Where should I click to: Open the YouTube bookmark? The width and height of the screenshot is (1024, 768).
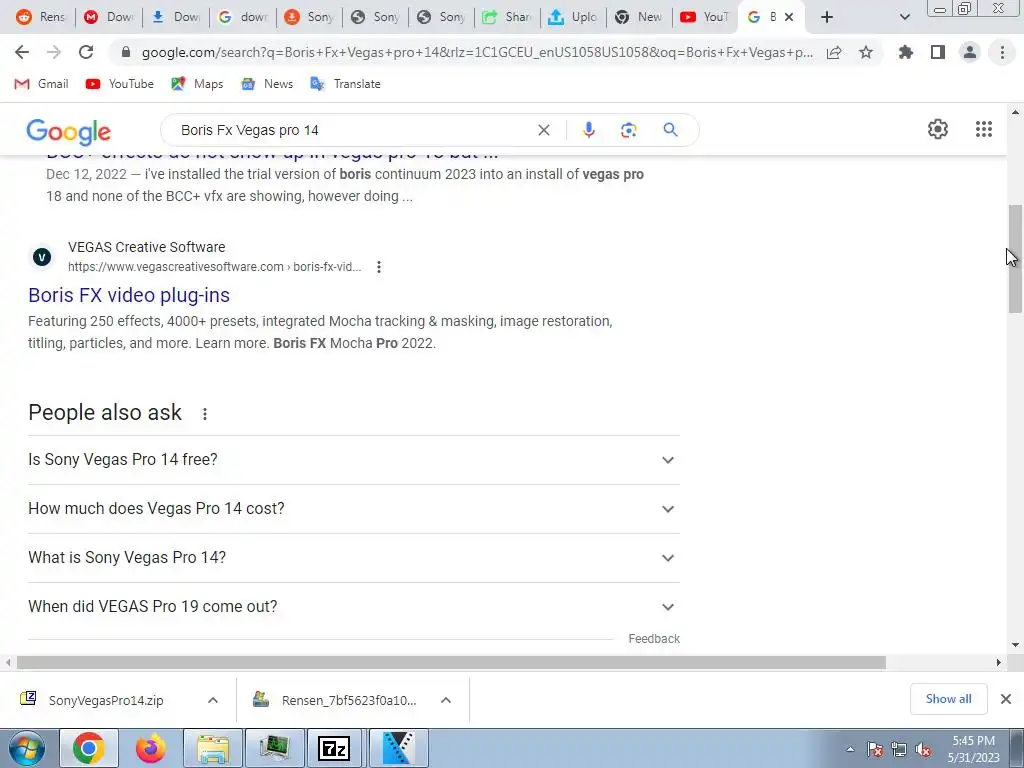120,84
